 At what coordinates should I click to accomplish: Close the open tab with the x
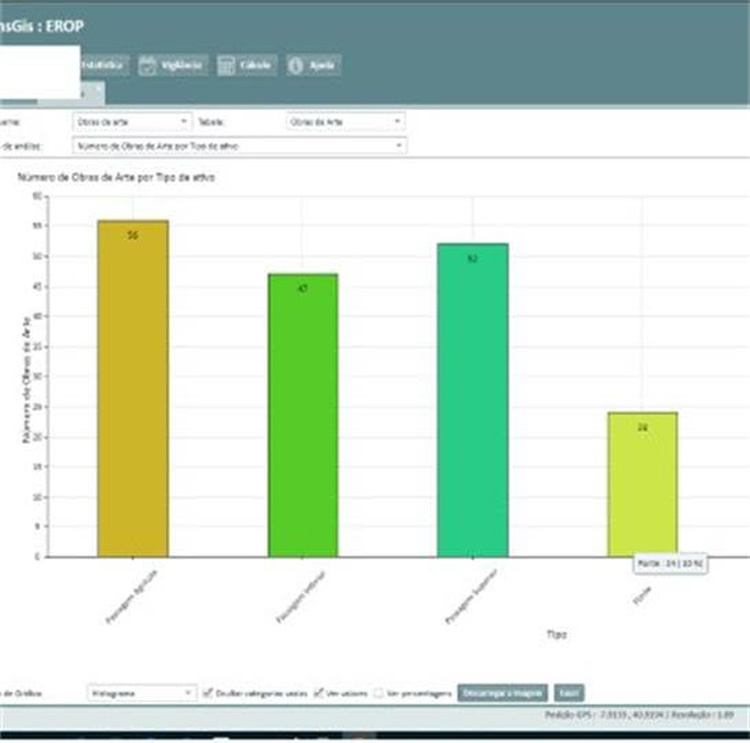pos(97,90)
